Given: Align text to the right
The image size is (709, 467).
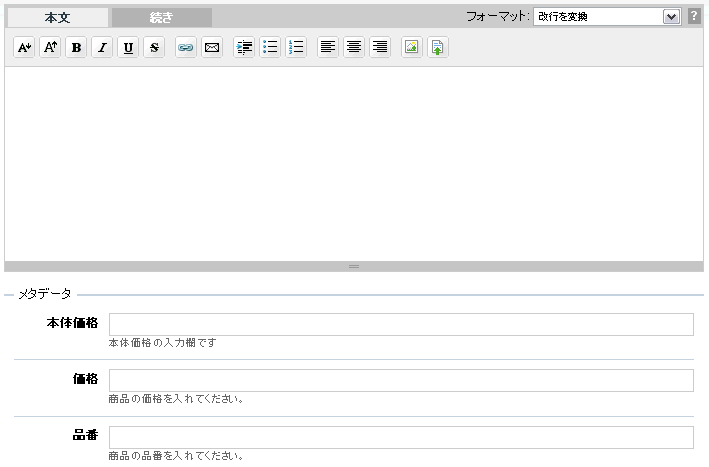Looking at the screenshot, I should coord(380,47).
